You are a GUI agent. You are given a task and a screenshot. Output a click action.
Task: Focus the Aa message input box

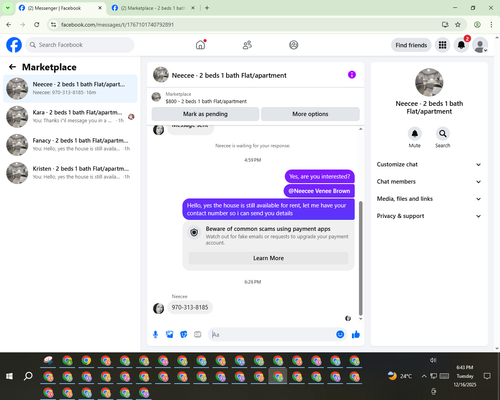click(272, 334)
